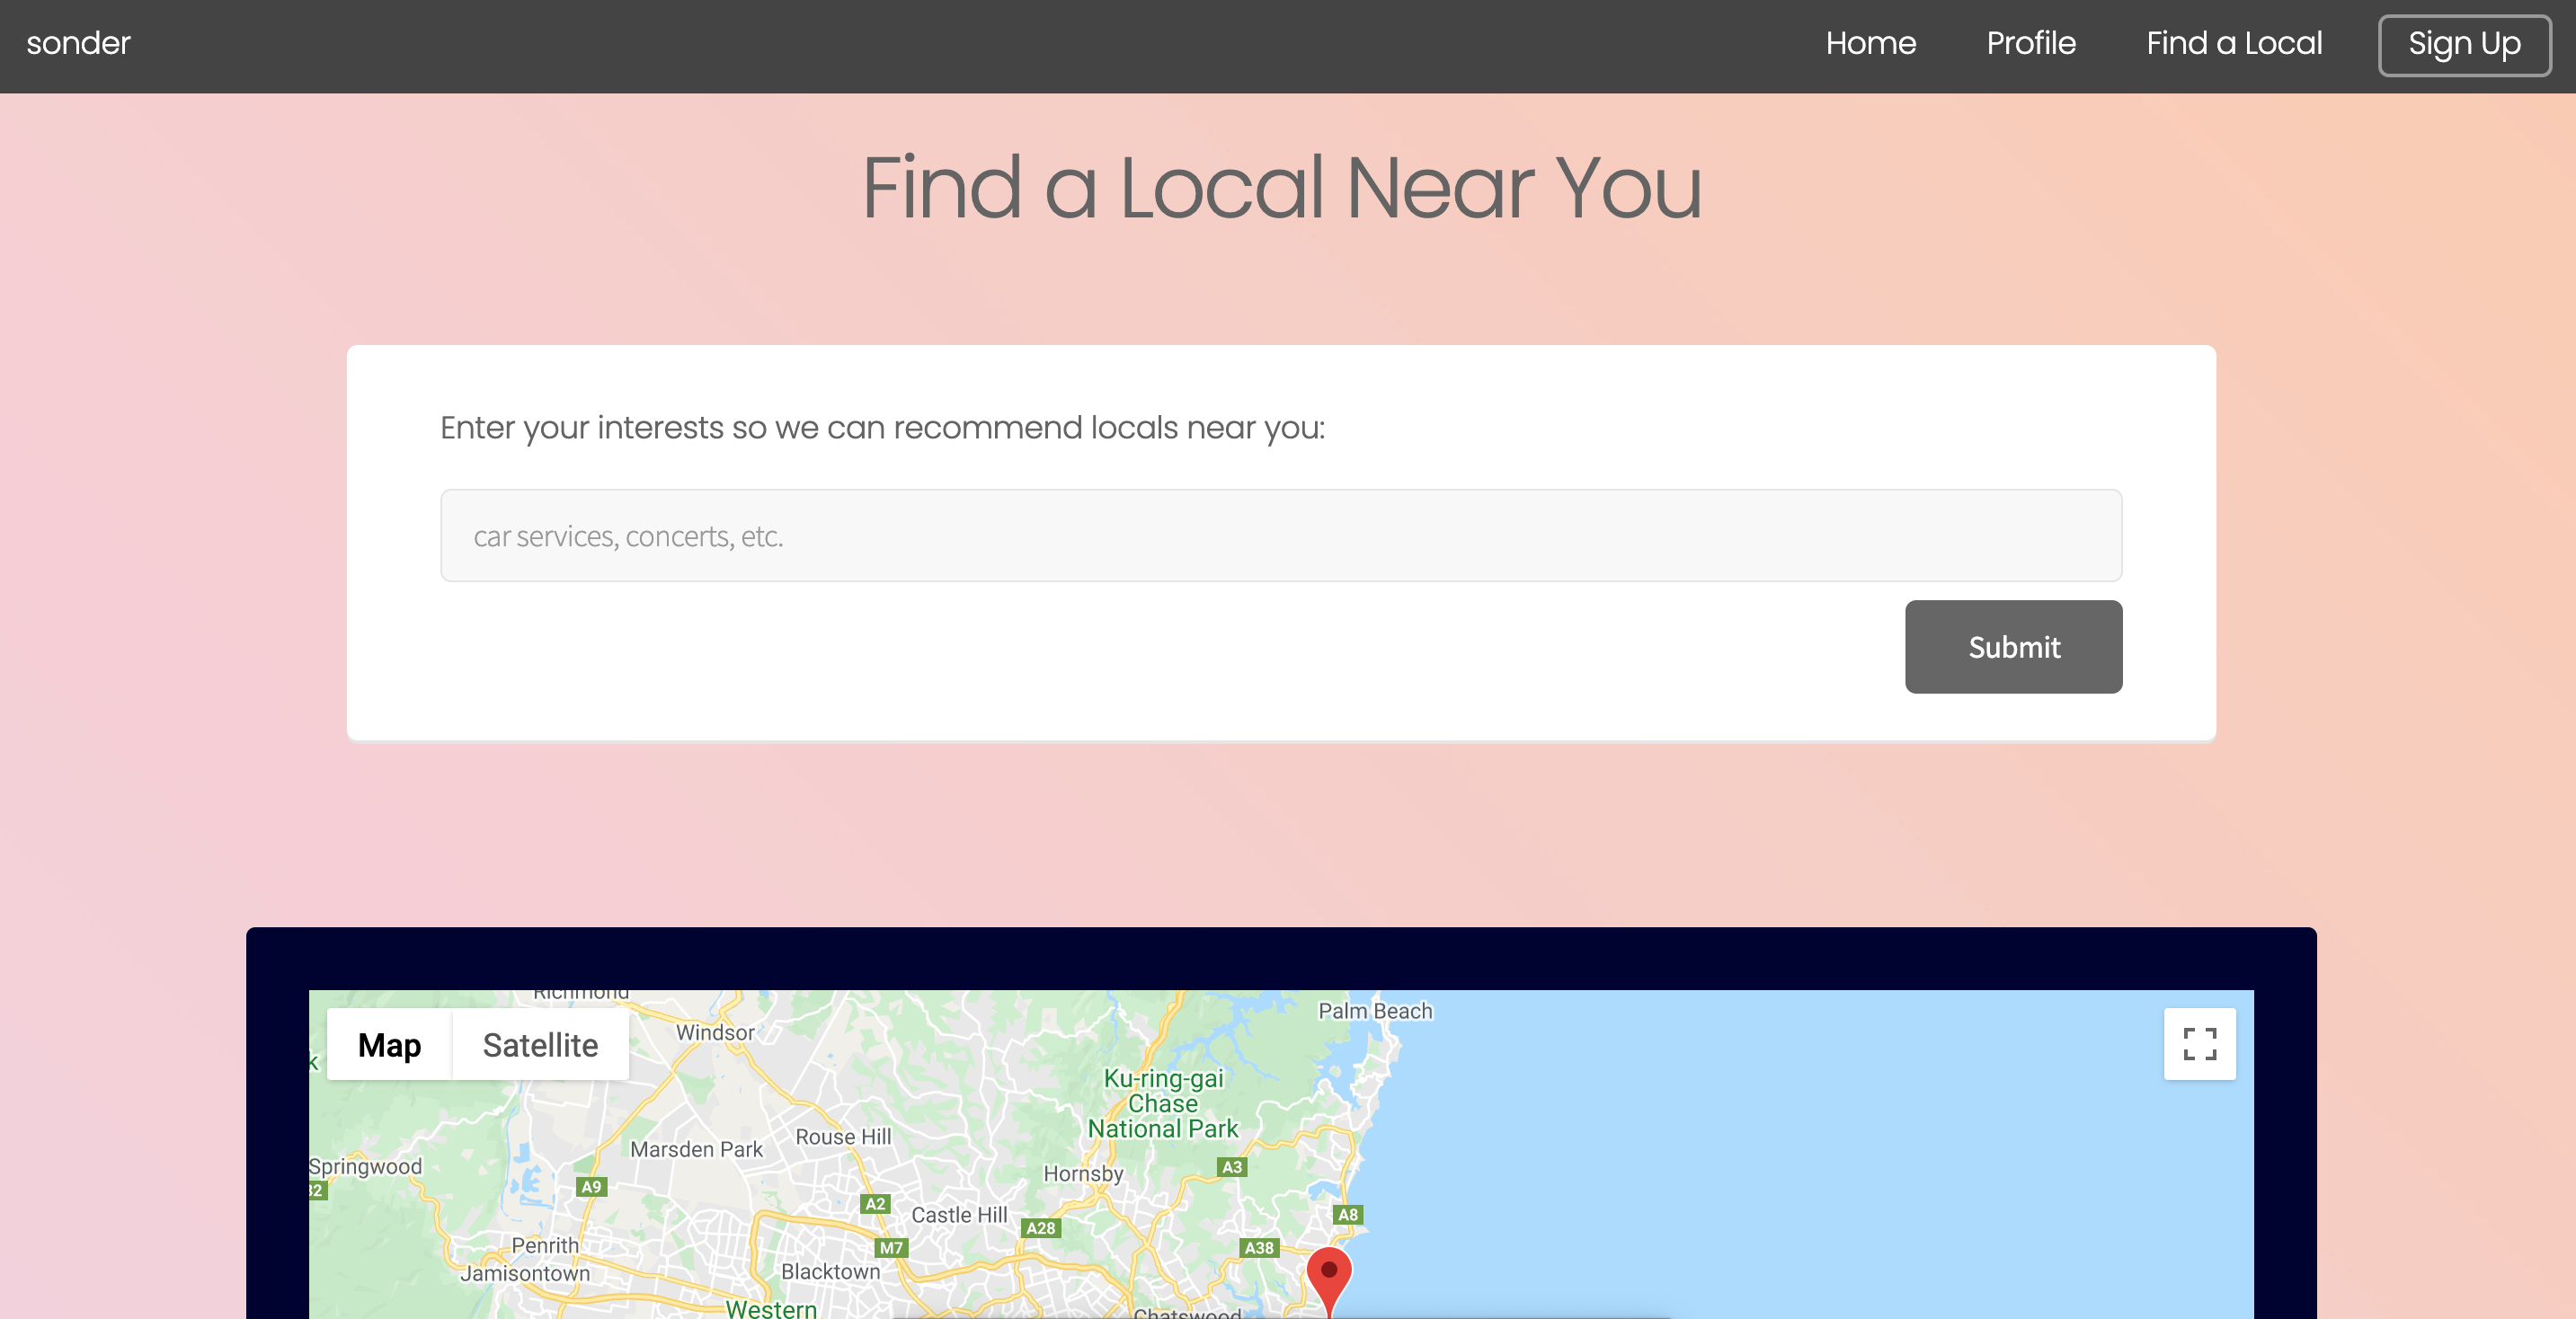2576x1319 pixels.
Task: Click the A3 route shield near Hornsby
Action: [1232, 1167]
